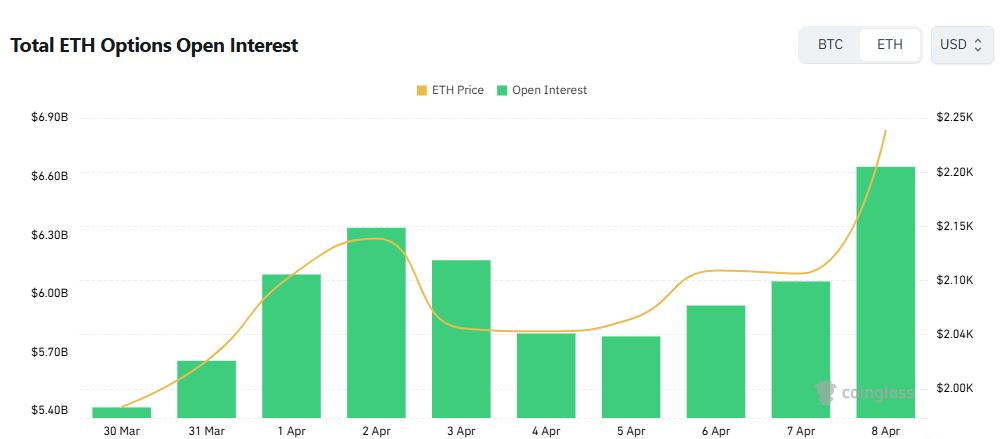
Task: Click the 2 Apr open interest bar
Action: pos(376,322)
